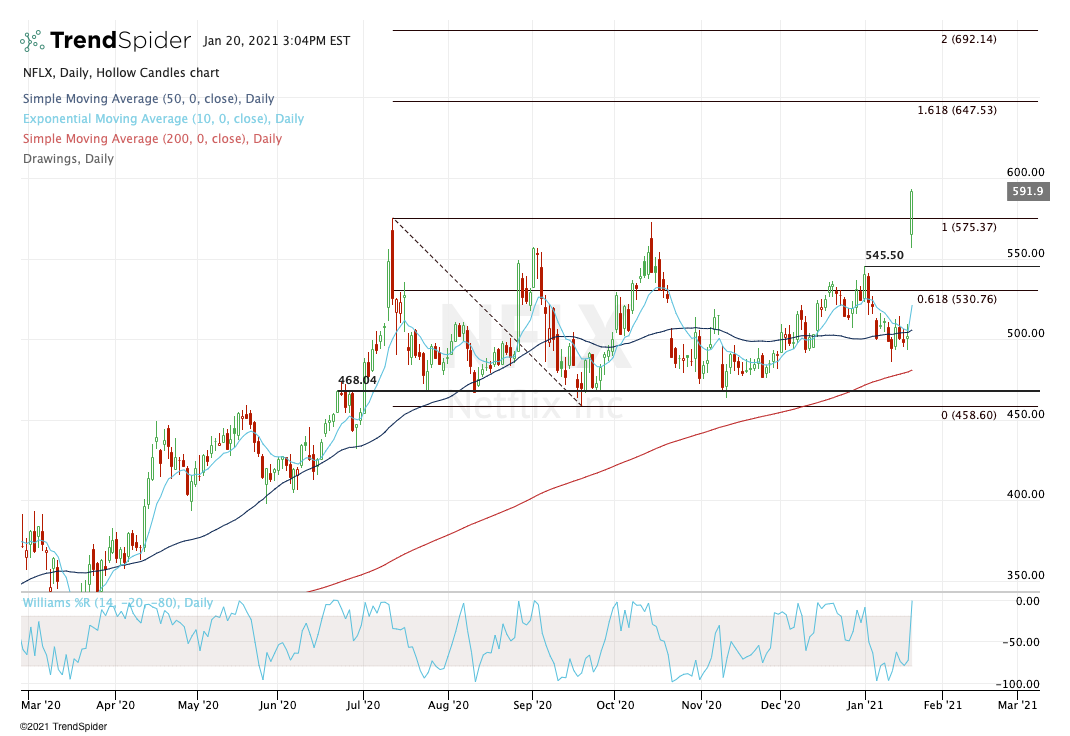
Task: Click the Fibonacci label 0.618 (530.76)
Action: (957, 299)
